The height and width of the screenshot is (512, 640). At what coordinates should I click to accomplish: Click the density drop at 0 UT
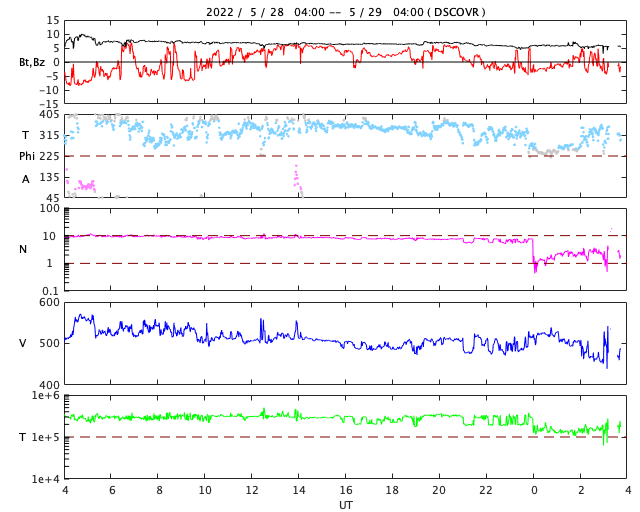click(x=534, y=255)
